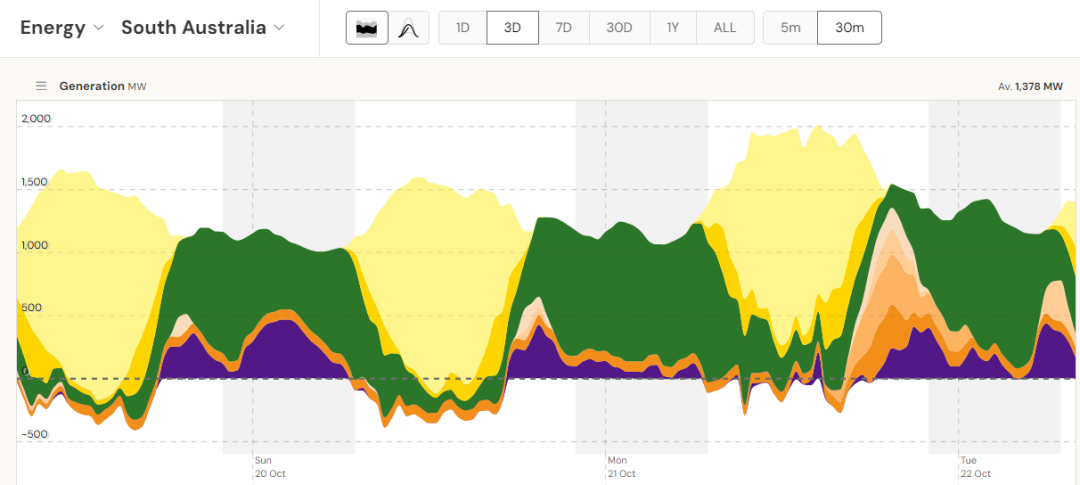Select the 3D time range

[x=512, y=28]
